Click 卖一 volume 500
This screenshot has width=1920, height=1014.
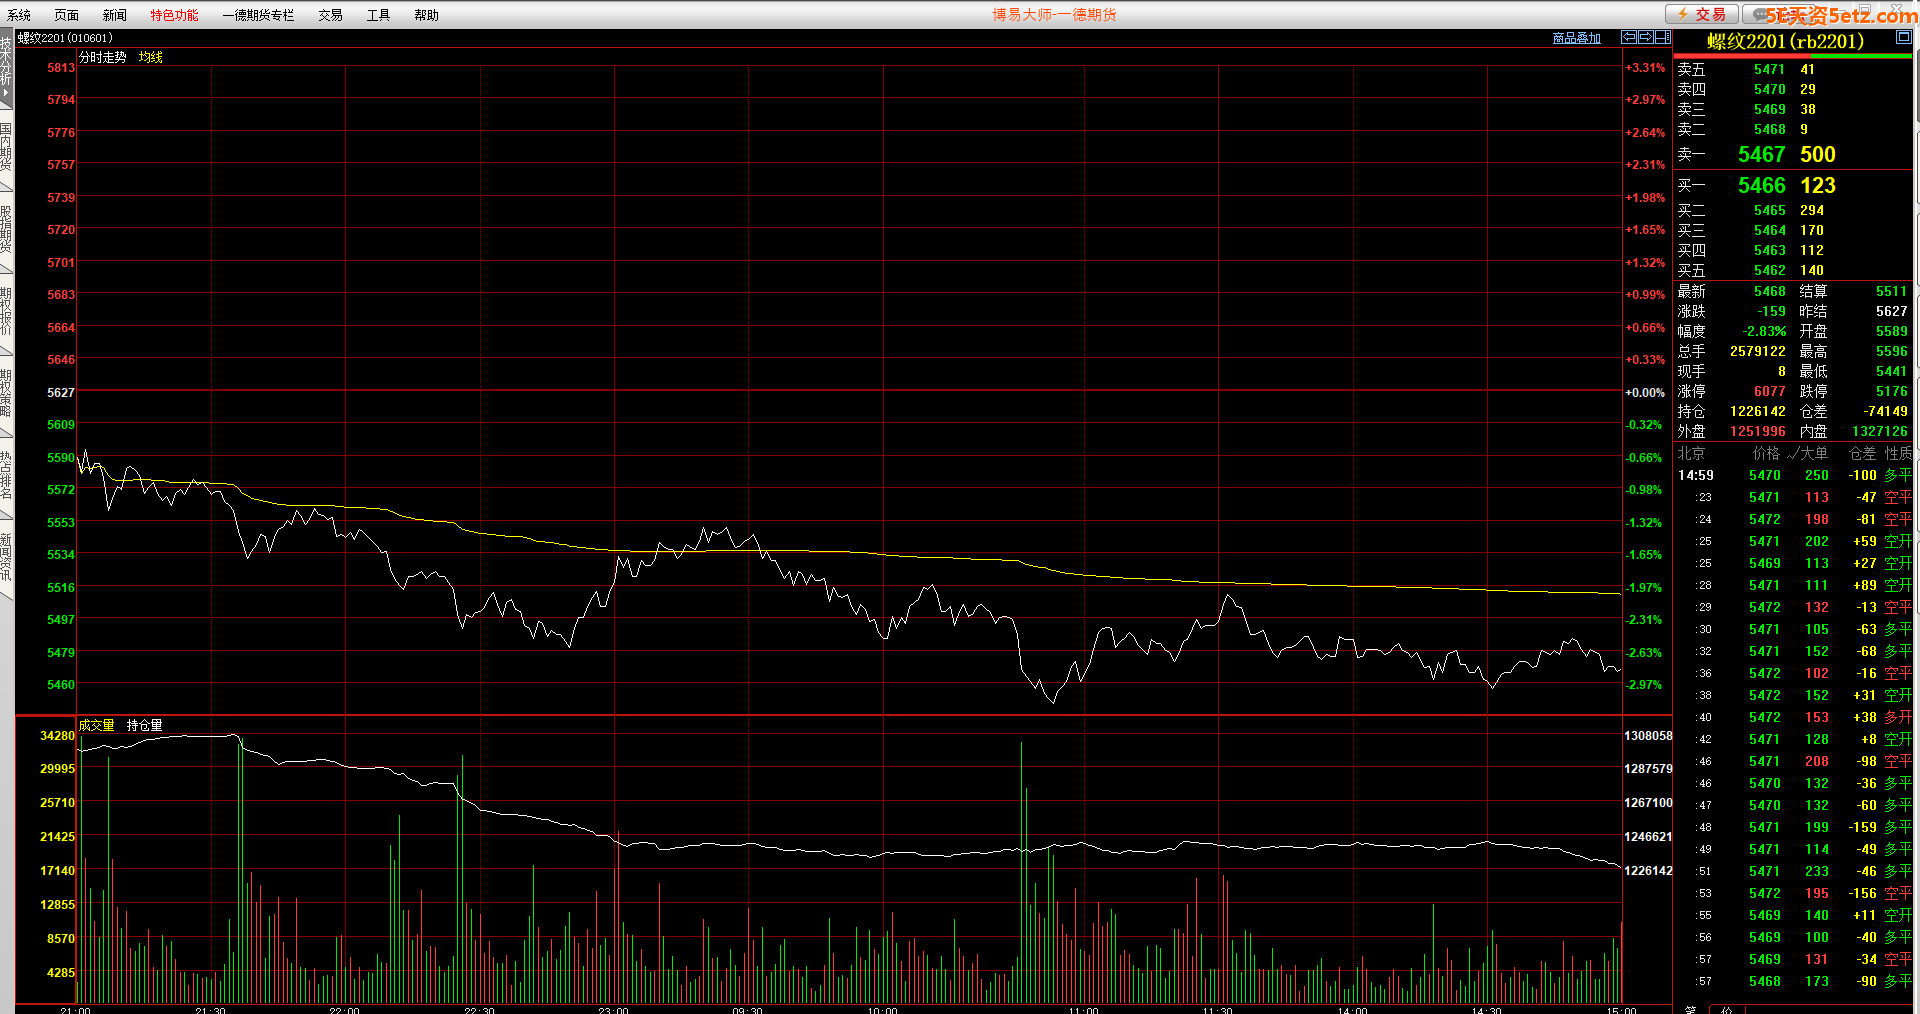pos(1818,154)
